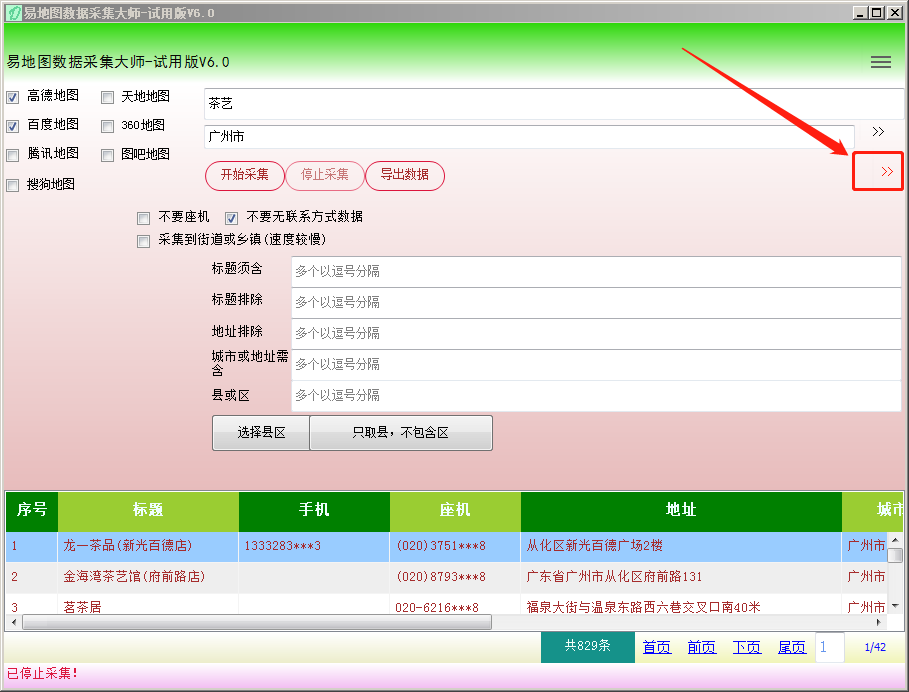
Task: Sort by the 手机 column header
Action: point(314,510)
